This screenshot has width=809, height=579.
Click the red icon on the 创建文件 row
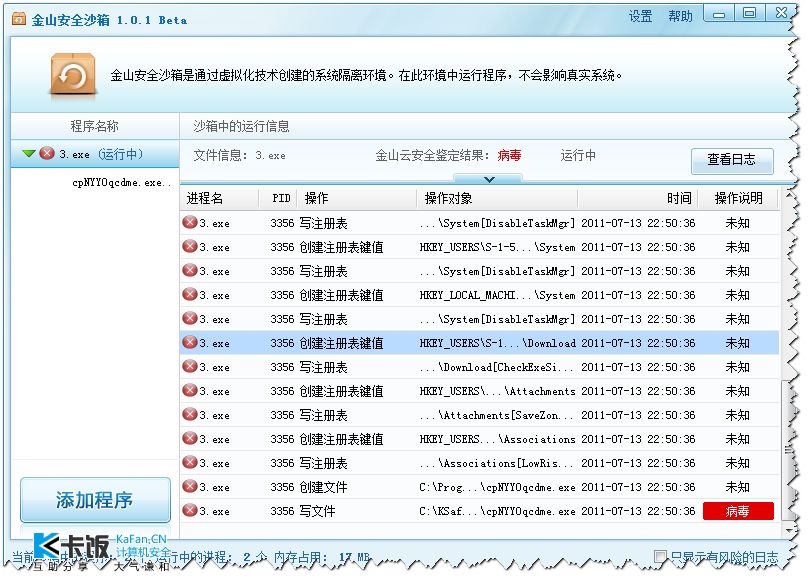pos(189,487)
